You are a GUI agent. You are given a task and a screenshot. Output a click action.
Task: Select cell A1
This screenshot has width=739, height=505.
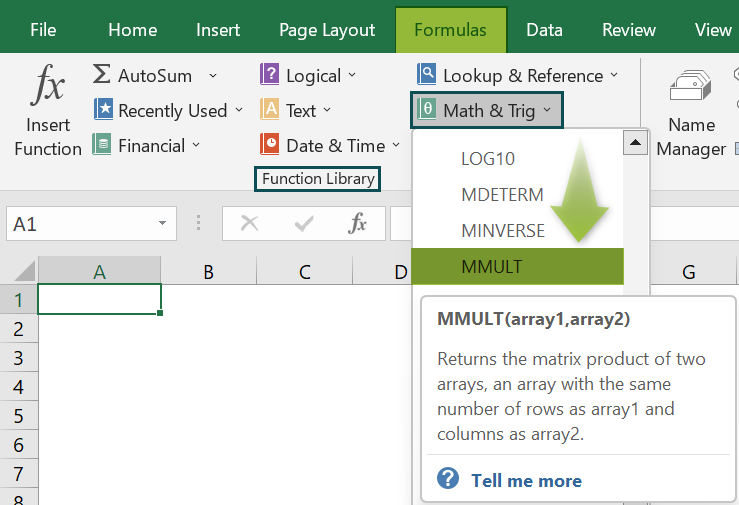pos(99,299)
